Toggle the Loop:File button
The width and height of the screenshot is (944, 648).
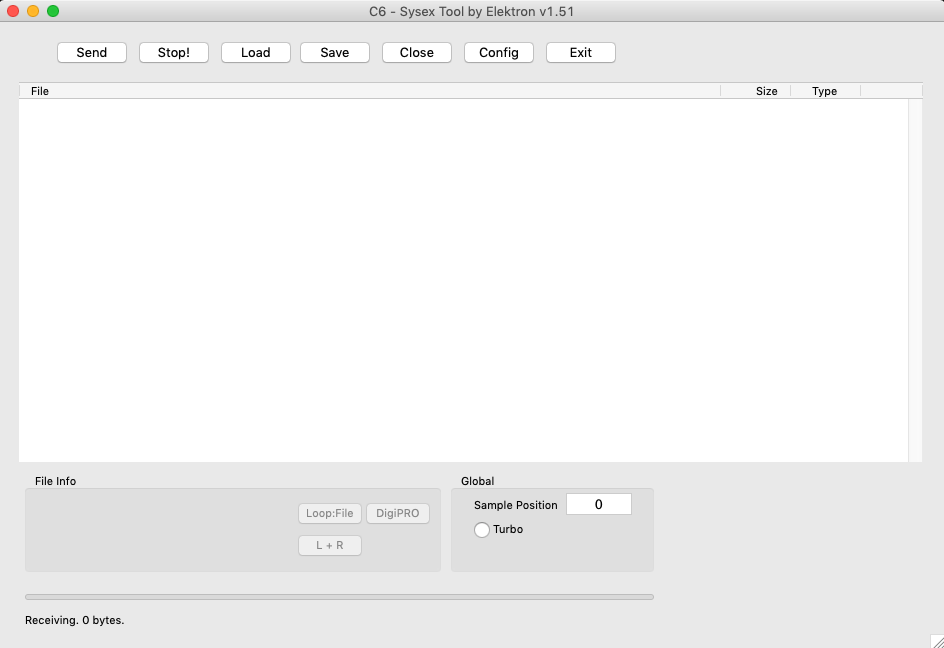point(330,514)
